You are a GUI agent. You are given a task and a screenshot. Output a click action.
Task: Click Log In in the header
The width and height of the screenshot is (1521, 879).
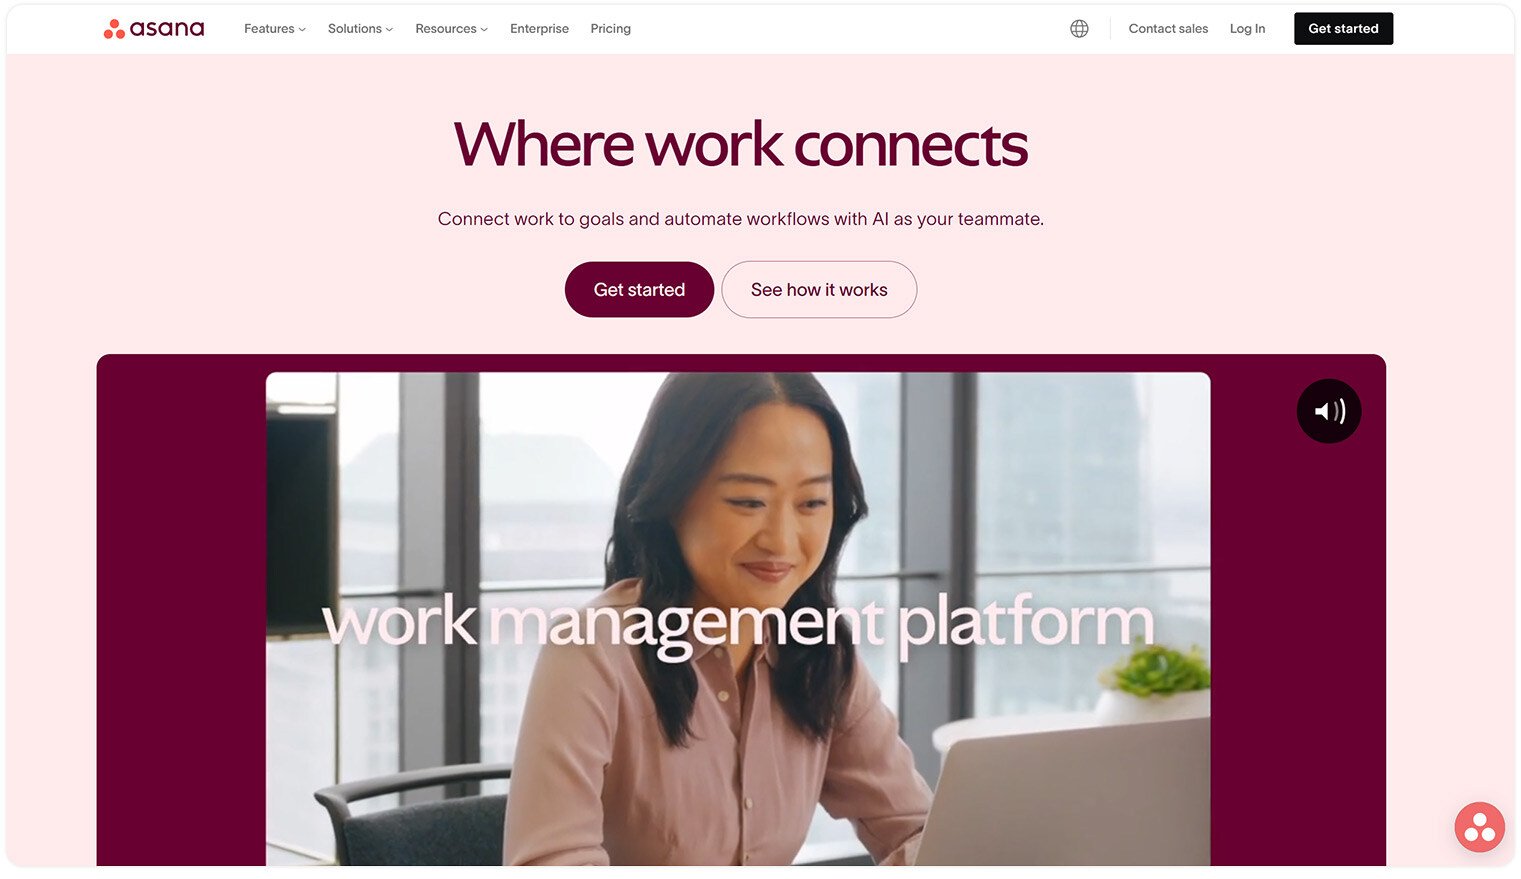(x=1247, y=29)
